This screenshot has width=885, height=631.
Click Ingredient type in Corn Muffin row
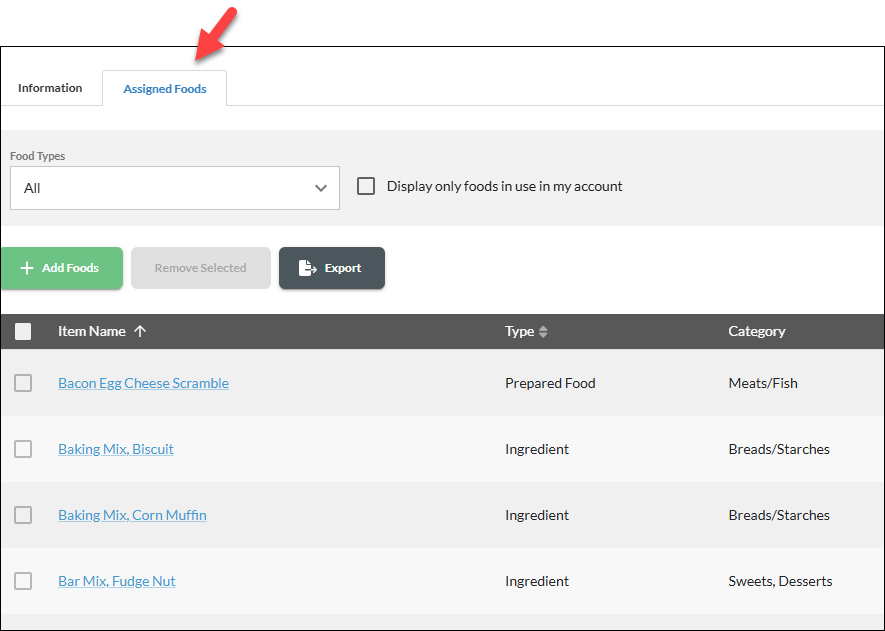(x=537, y=515)
